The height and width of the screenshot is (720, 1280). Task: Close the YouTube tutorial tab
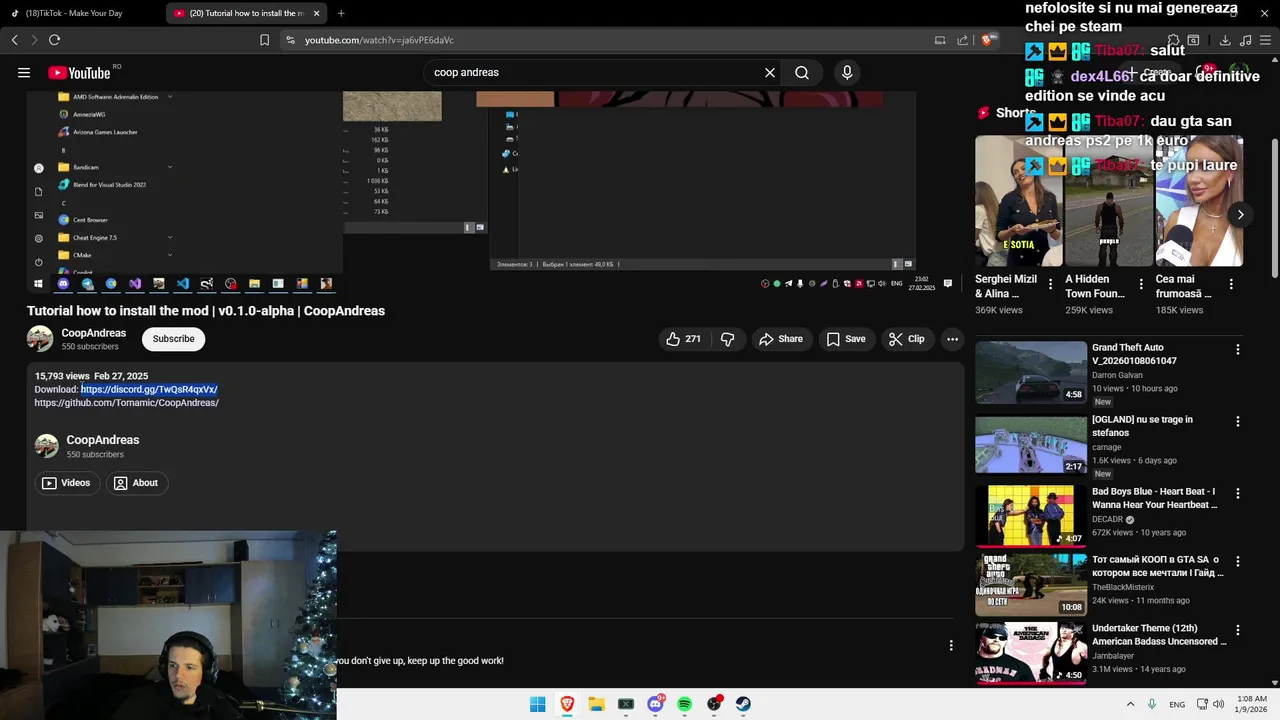(x=317, y=13)
